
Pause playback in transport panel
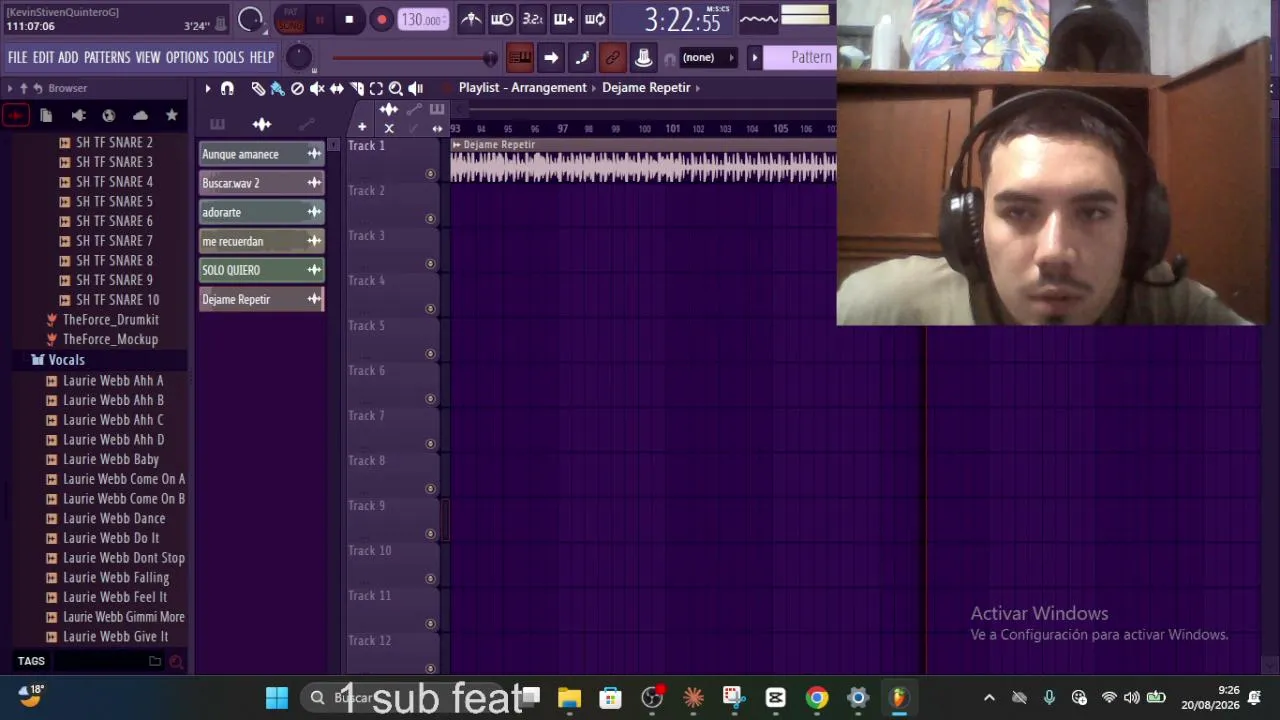point(319,19)
